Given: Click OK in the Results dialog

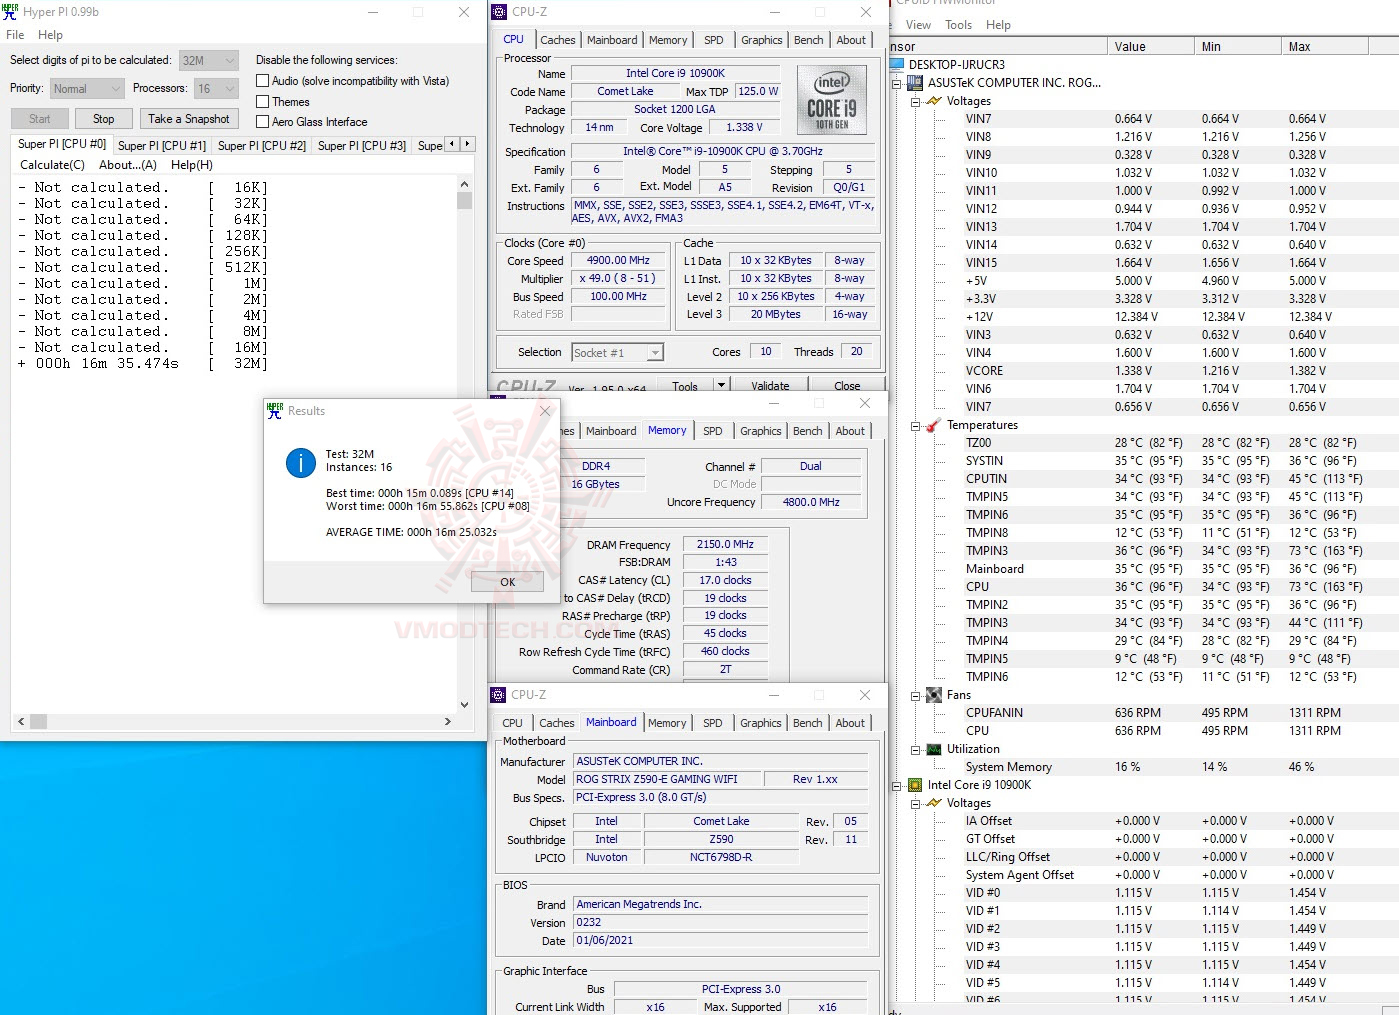Looking at the screenshot, I should (x=507, y=581).
